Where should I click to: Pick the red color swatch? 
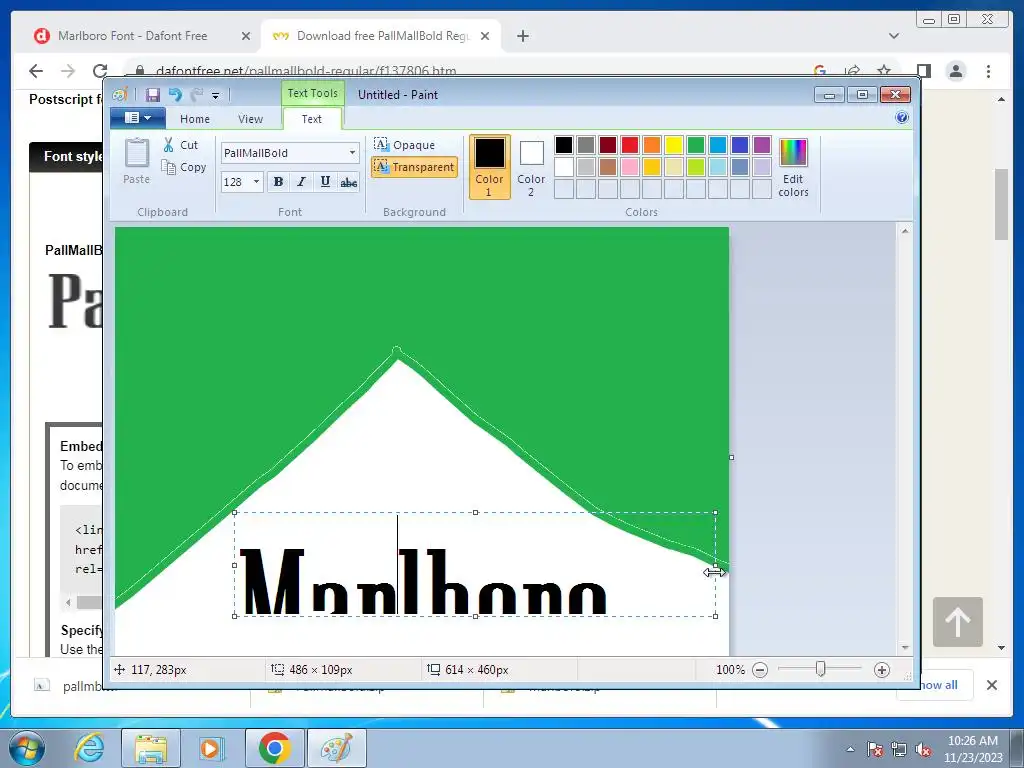point(630,145)
